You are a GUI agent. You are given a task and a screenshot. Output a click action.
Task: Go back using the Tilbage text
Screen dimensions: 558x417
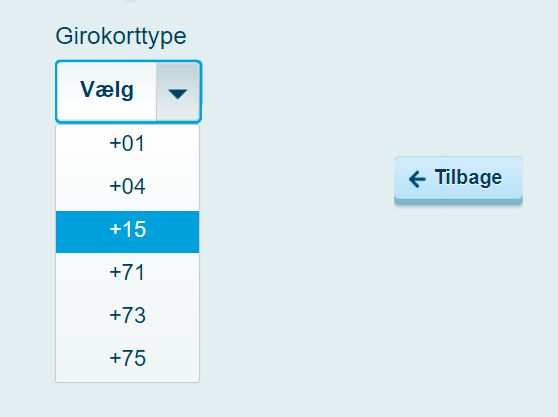[x=468, y=178]
